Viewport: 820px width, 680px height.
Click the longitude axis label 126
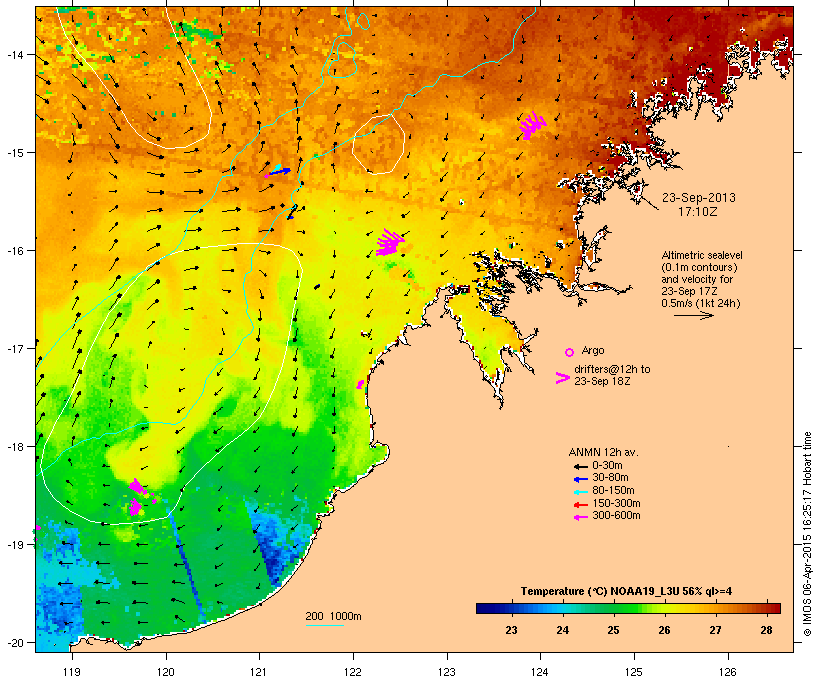[x=728, y=672]
